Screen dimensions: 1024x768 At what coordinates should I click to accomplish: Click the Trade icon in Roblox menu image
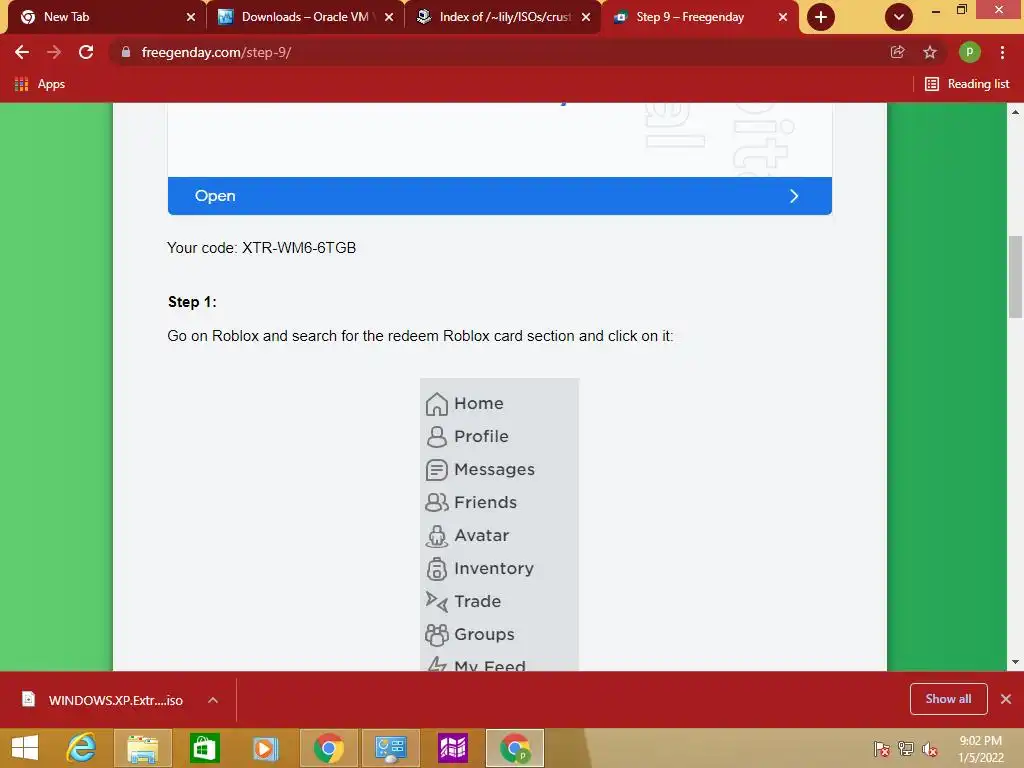[436, 601]
